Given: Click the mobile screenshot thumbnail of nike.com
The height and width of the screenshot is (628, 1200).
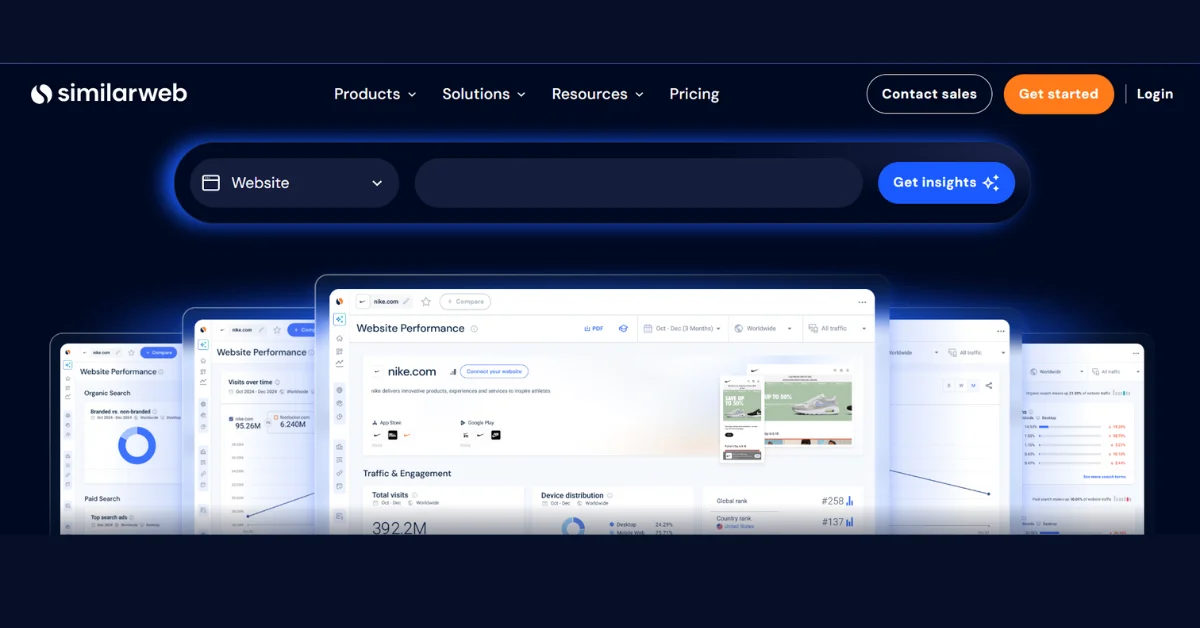Looking at the screenshot, I should [x=742, y=418].
